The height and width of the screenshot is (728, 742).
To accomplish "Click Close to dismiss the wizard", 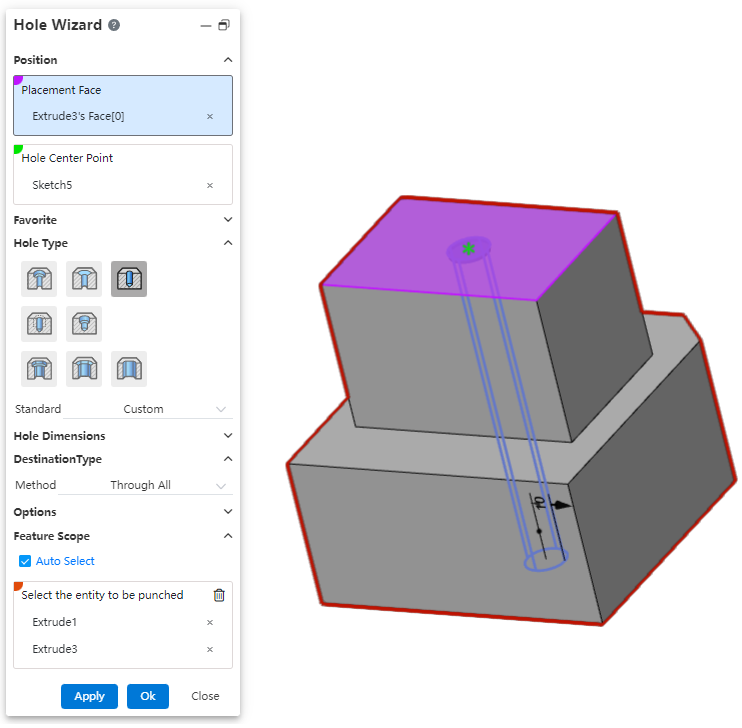I will pos(205,696).
